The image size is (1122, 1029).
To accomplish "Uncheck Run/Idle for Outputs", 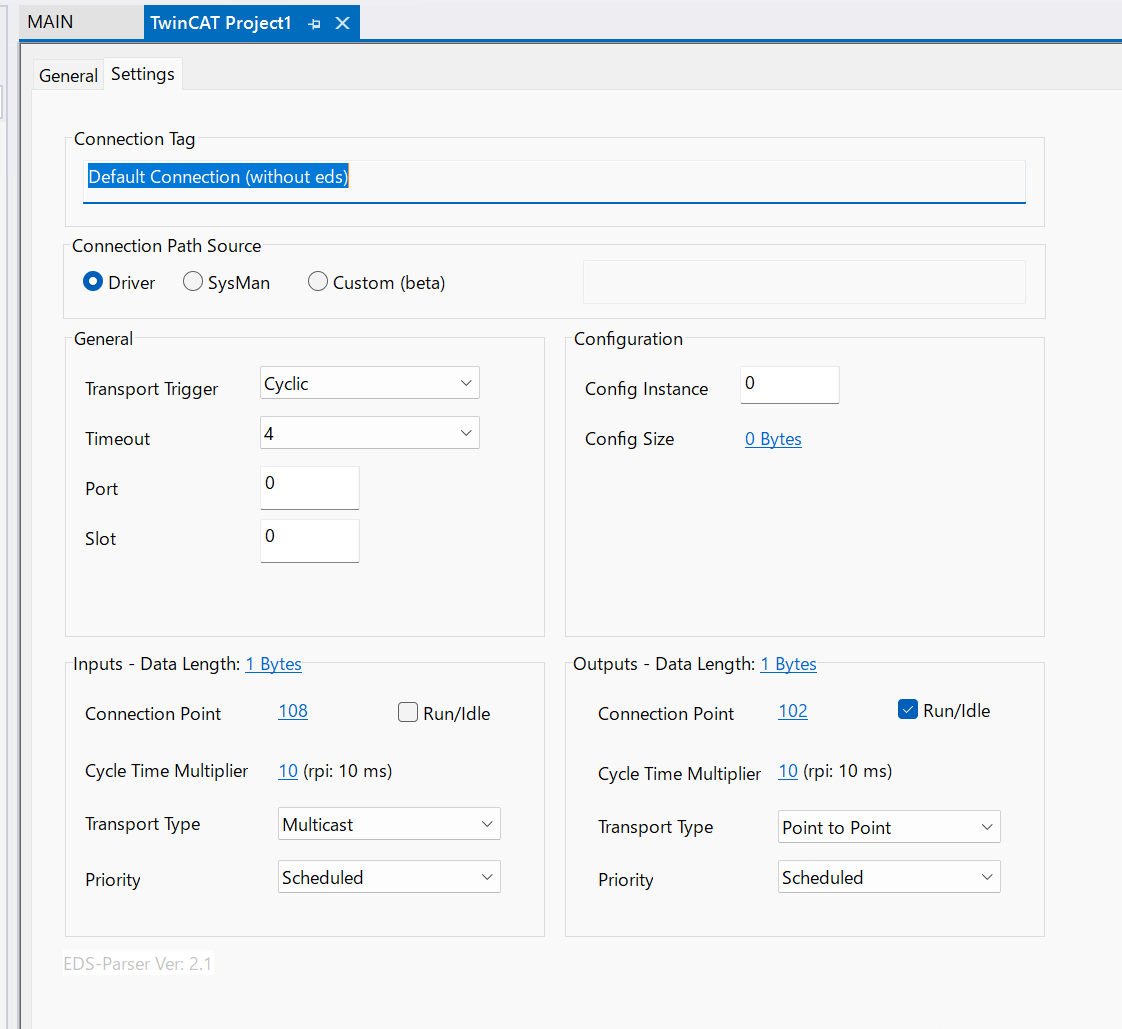I will pos(908,711).
